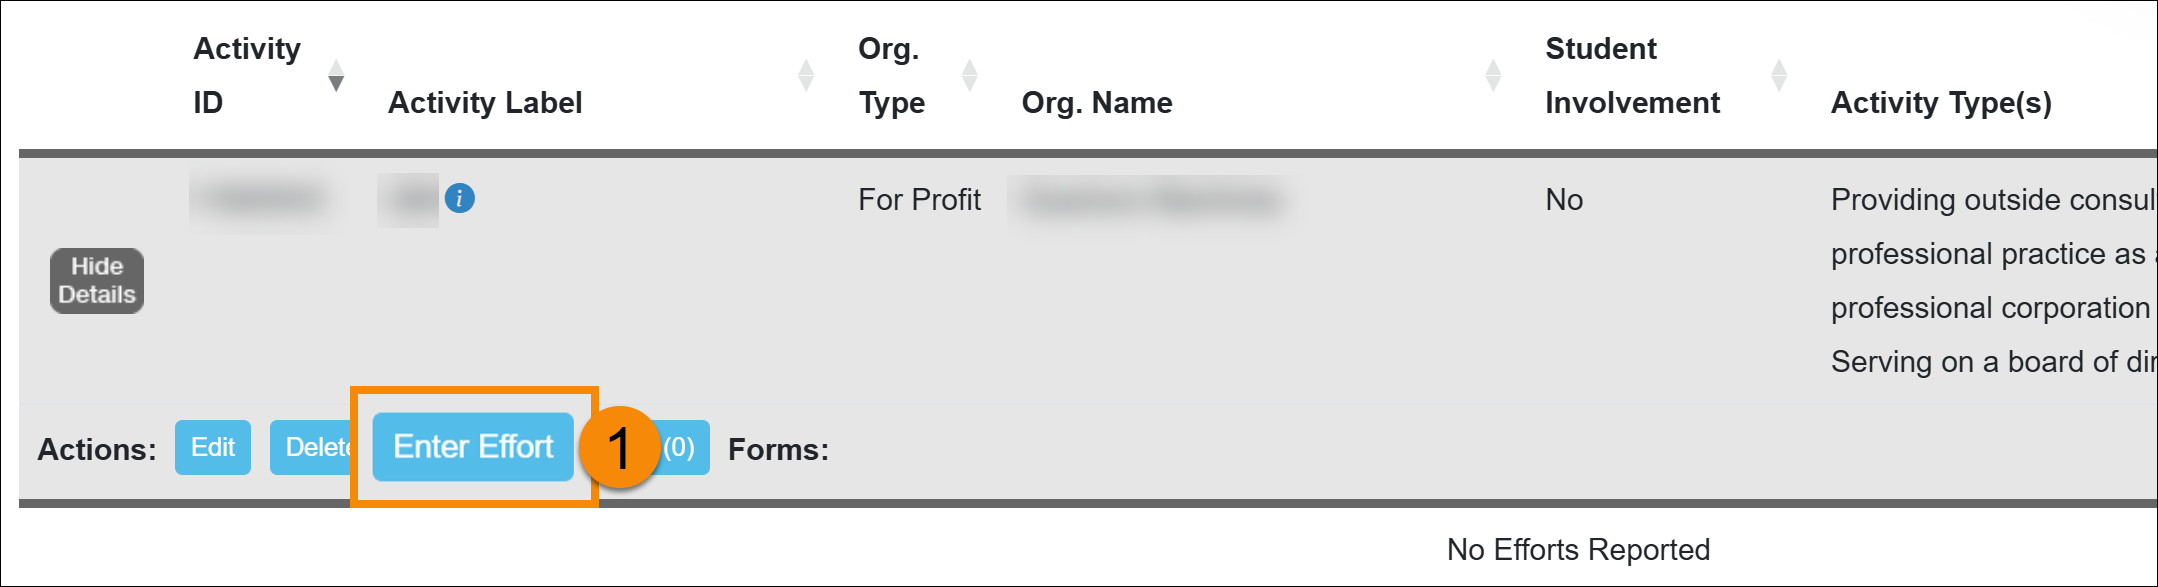Image resolution: width=2158 pixels, height=587 pixels.
Task: Click the blurred Activity ID value
Action: [x=263, y=200]
